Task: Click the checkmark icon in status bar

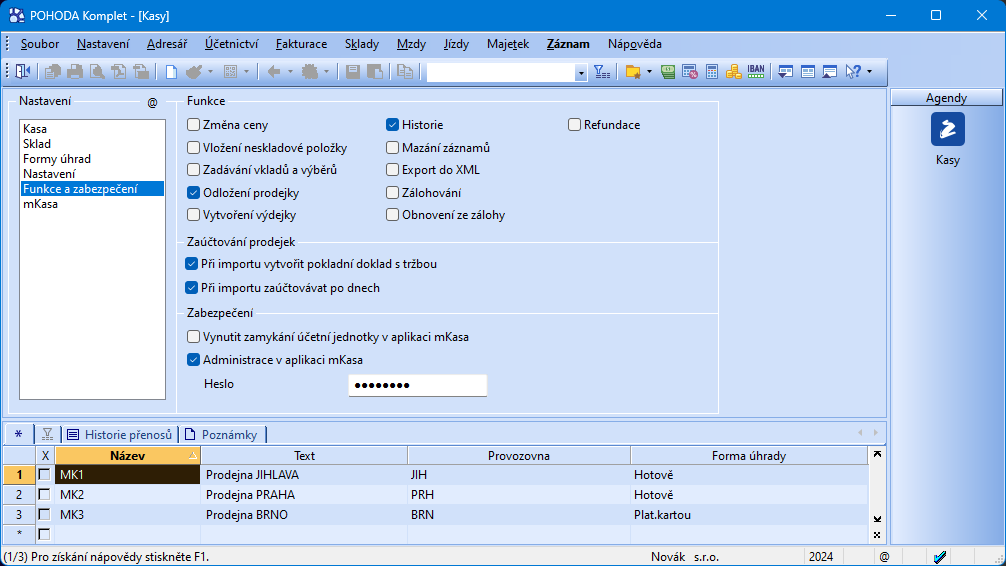Action: 940,557
